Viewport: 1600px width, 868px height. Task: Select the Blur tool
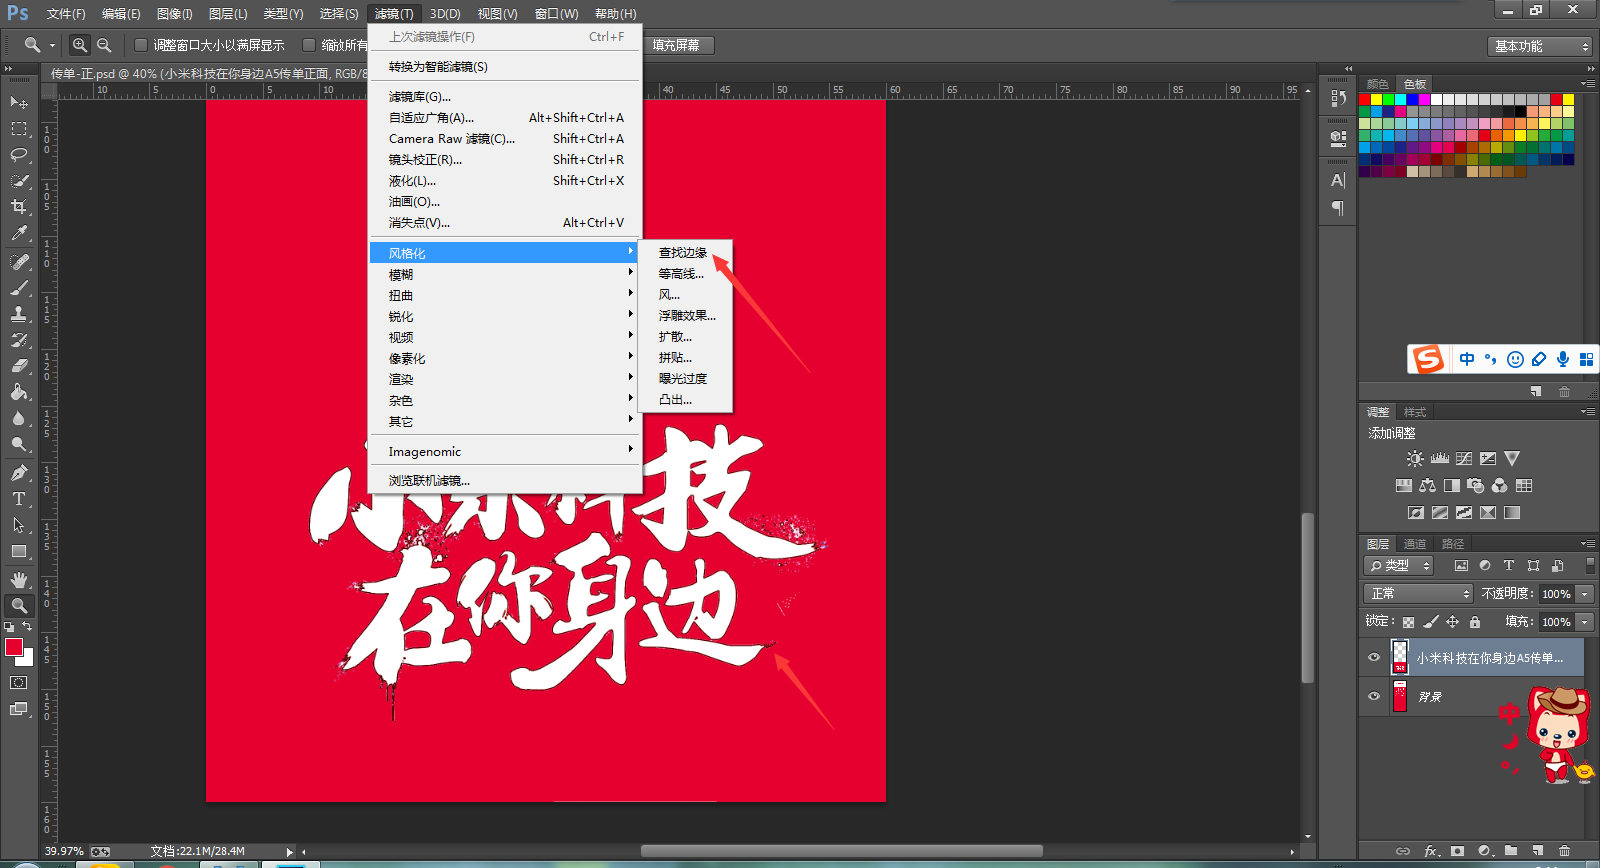pos(18,418)
